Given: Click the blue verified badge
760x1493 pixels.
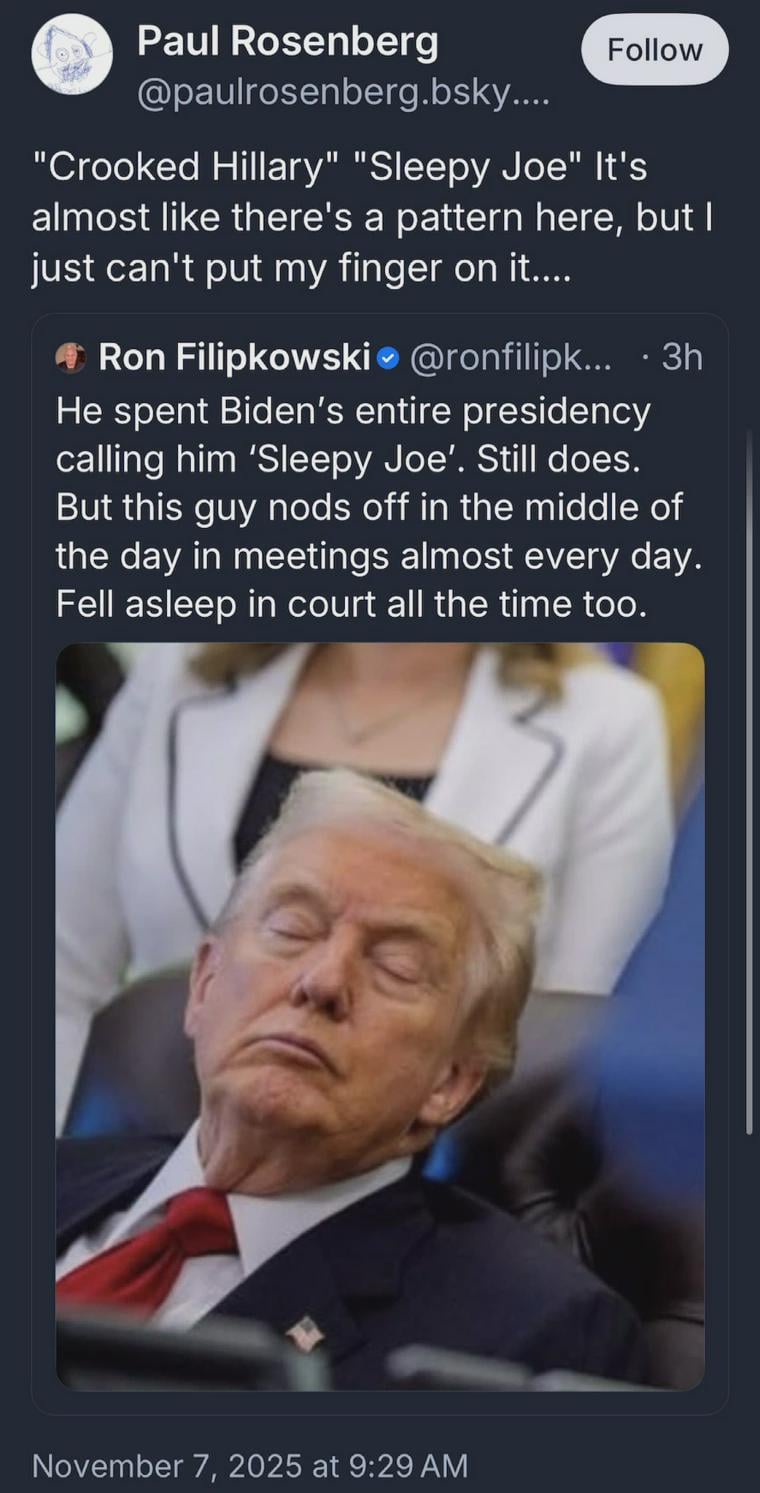Looking at the screenshot, I should click(x=388, y=358).
